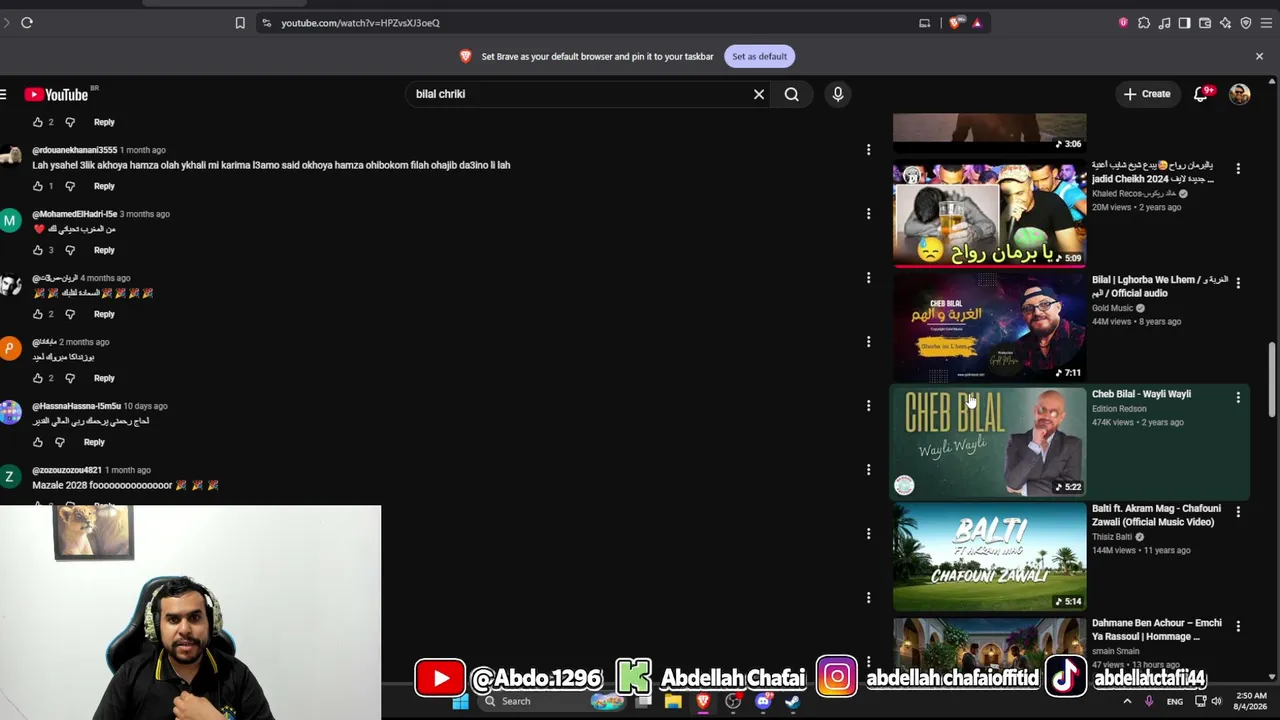Open options for @rdouanekhanani3555 comment

click(868, 150)
